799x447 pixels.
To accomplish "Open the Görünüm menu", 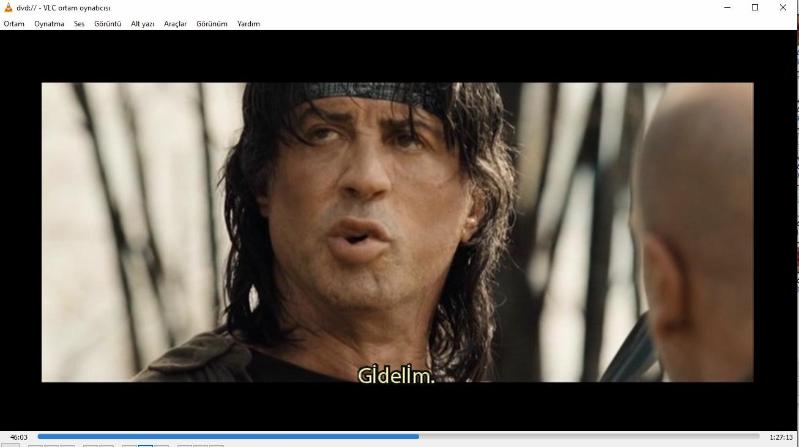I will point(211,23).
